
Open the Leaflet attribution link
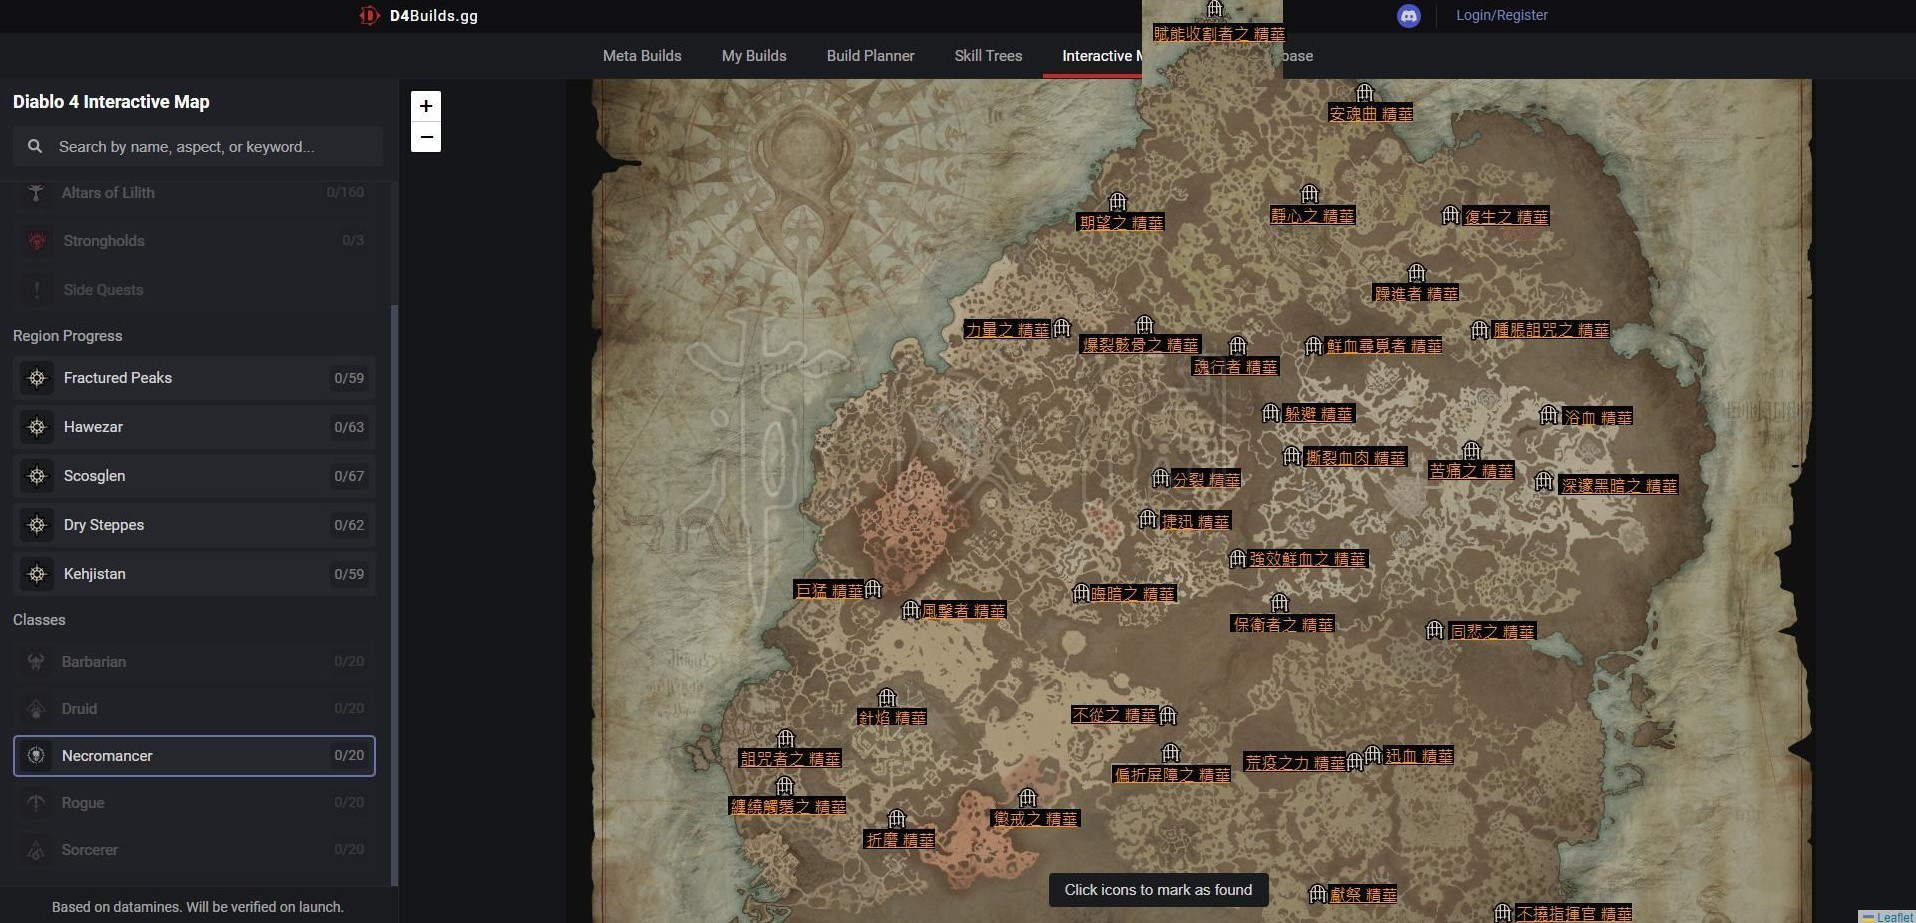(1894, 916)
